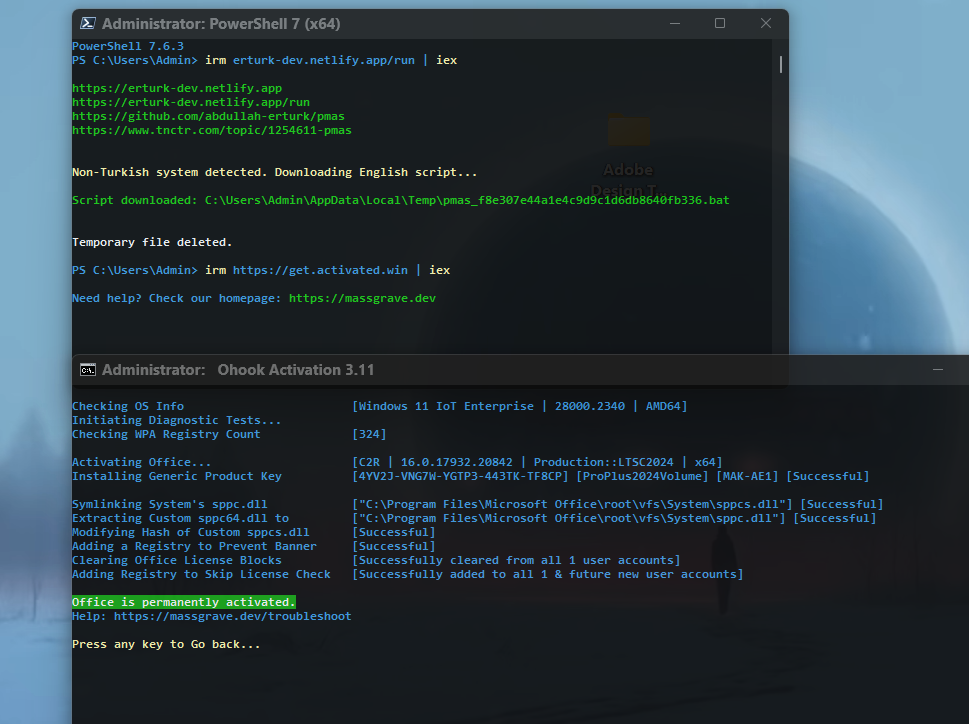Open the massgrave.dev/troubleshoot help link

(232, 617)
